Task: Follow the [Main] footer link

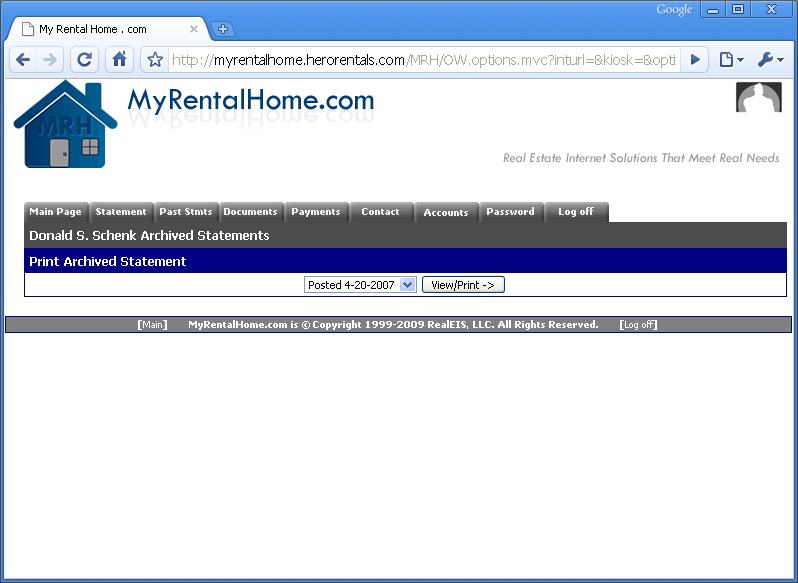Action: coord(152,325)
